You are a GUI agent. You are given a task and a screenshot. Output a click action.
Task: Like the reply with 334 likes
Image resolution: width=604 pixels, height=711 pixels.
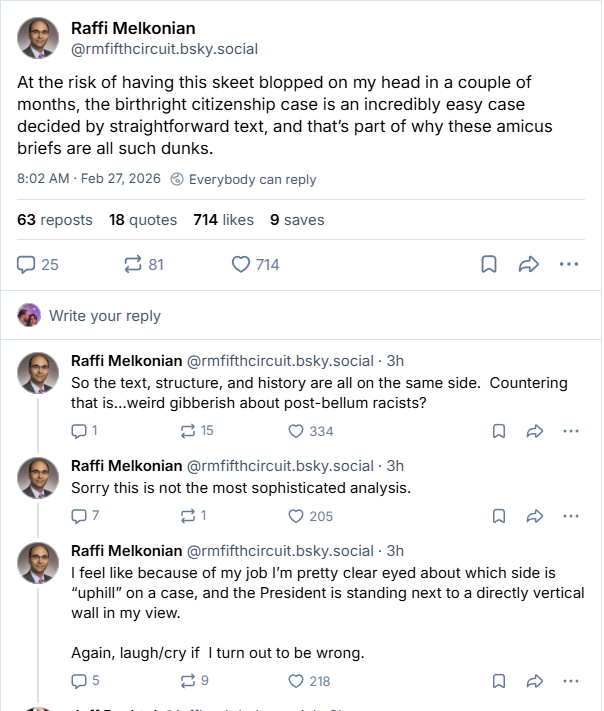coord(296,431)
